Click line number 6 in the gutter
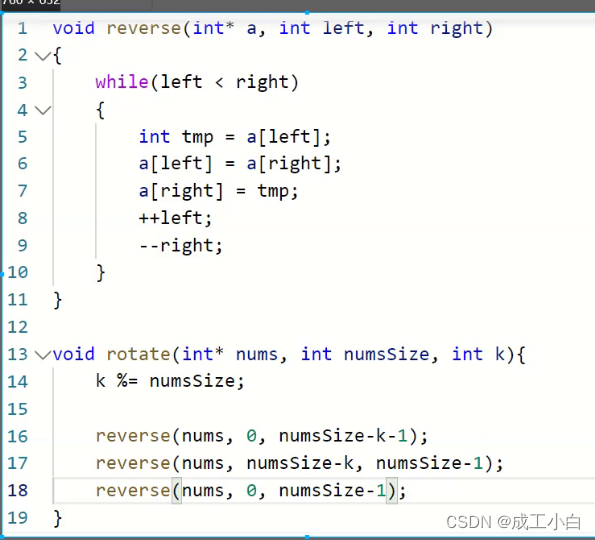This screenshot has width=595, height=540. pyautogui.click(x=22, y=164)
